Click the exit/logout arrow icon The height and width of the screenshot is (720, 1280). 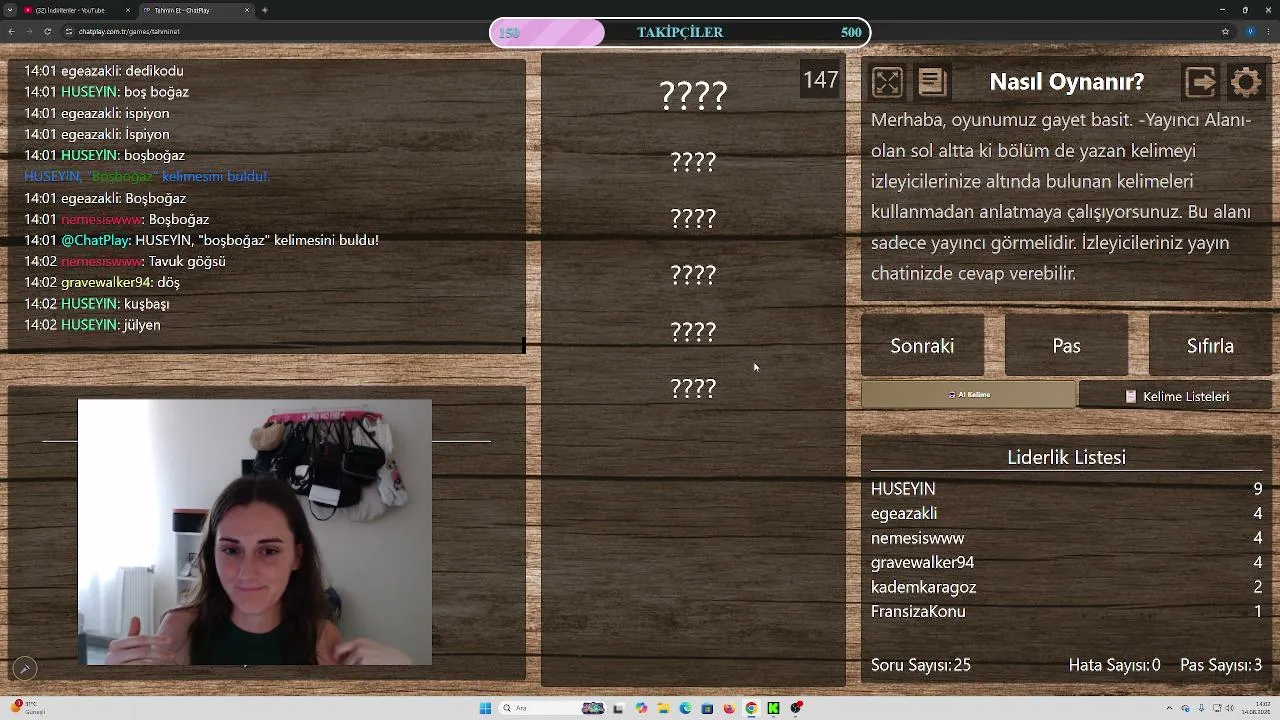(x=1200, y=82)
